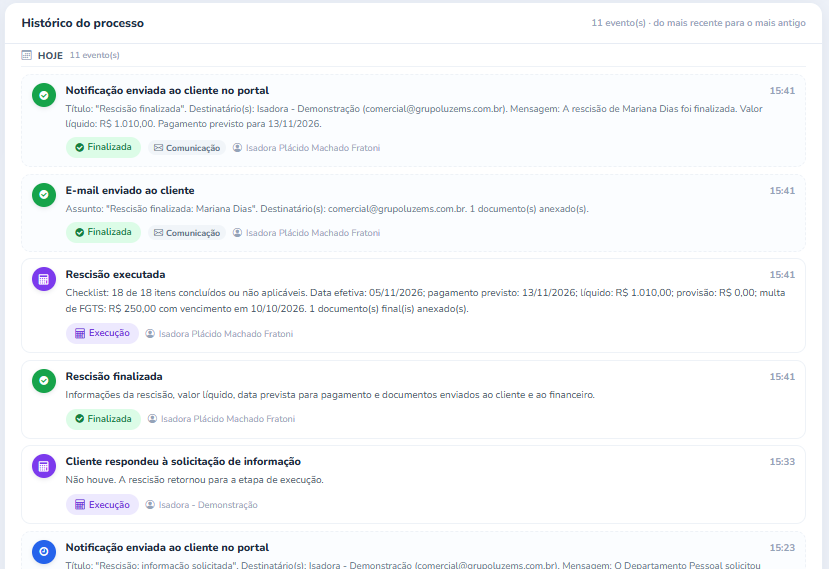Click user avatar icon in first notification card
Viewport: 829px width, 569px height.
point(237,148)
